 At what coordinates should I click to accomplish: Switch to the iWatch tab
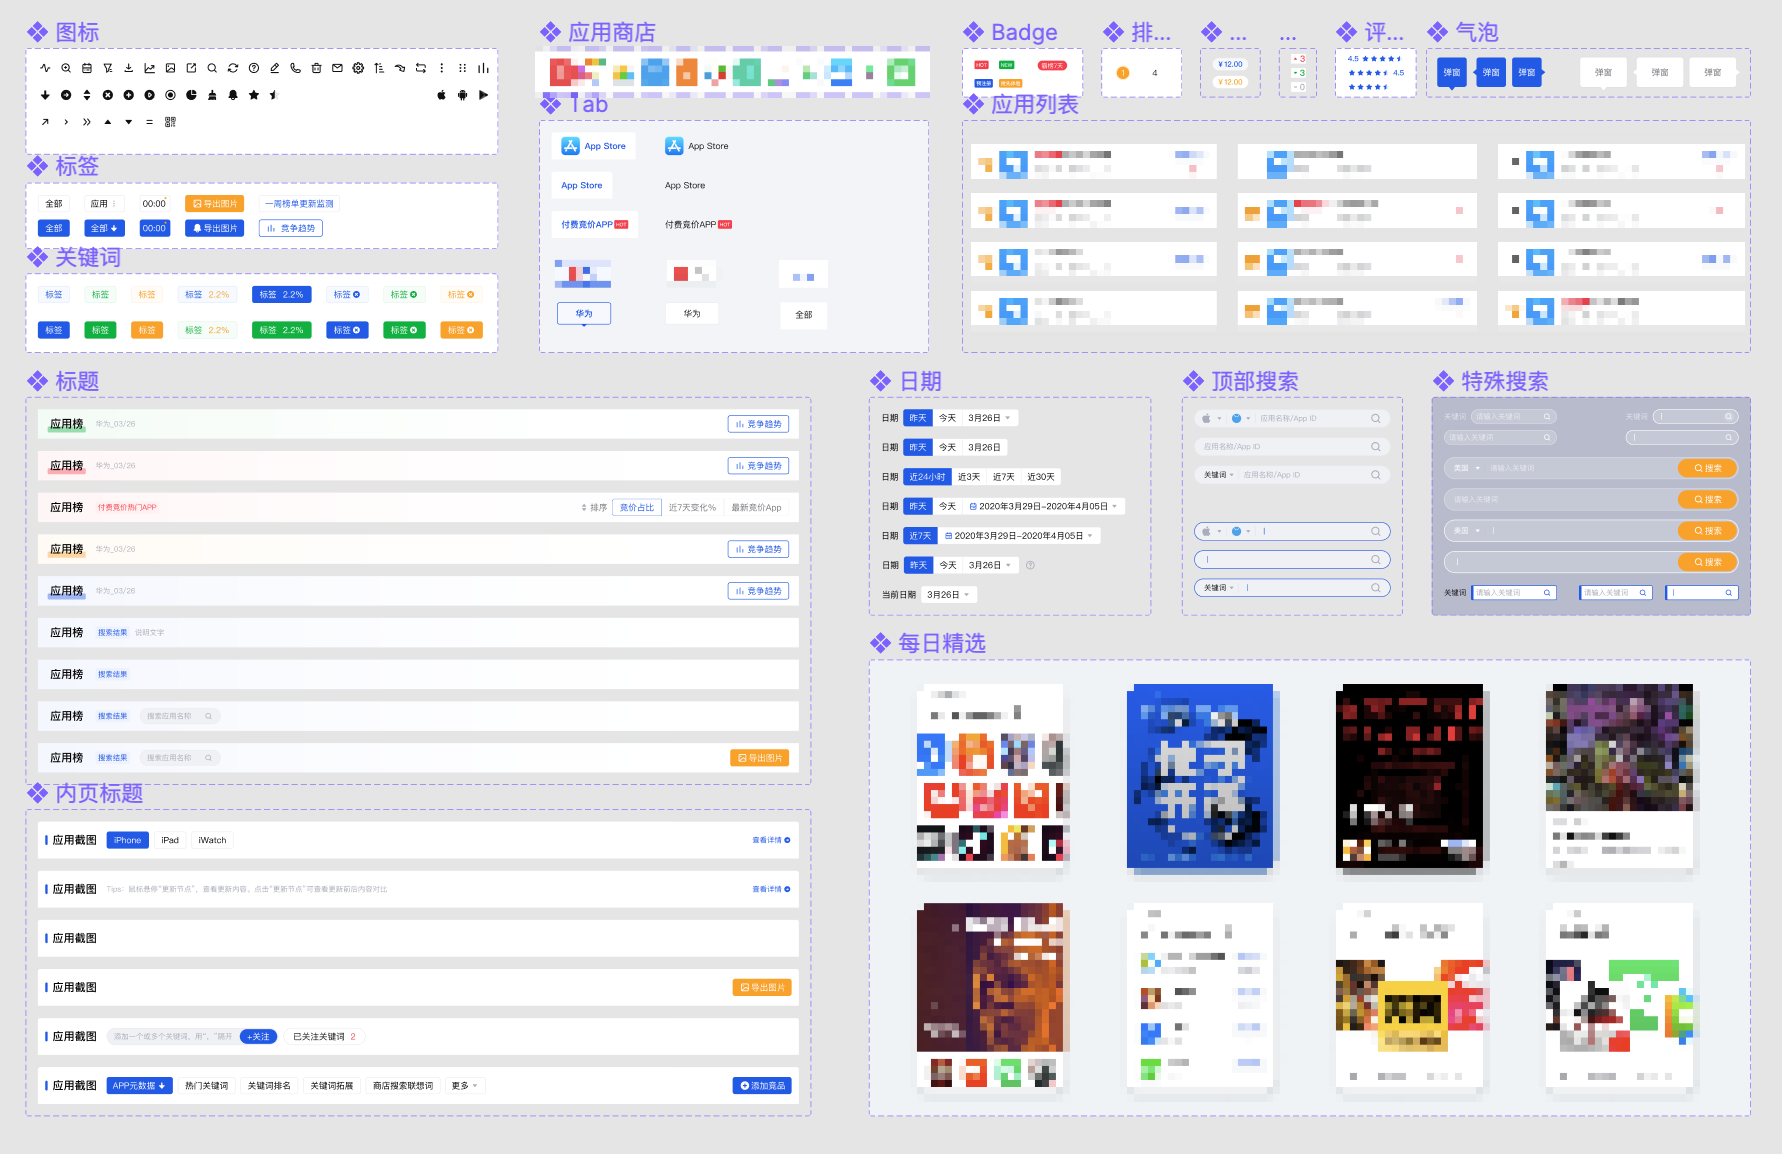click(x=212, y=840)
